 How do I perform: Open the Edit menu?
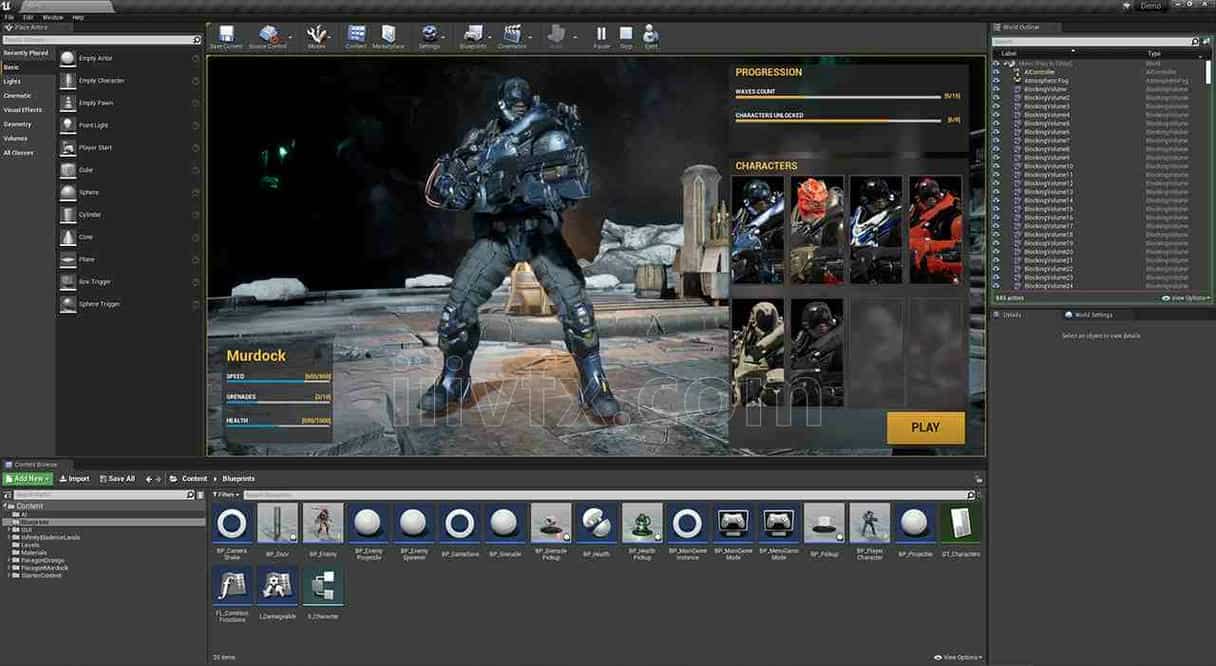28,17
